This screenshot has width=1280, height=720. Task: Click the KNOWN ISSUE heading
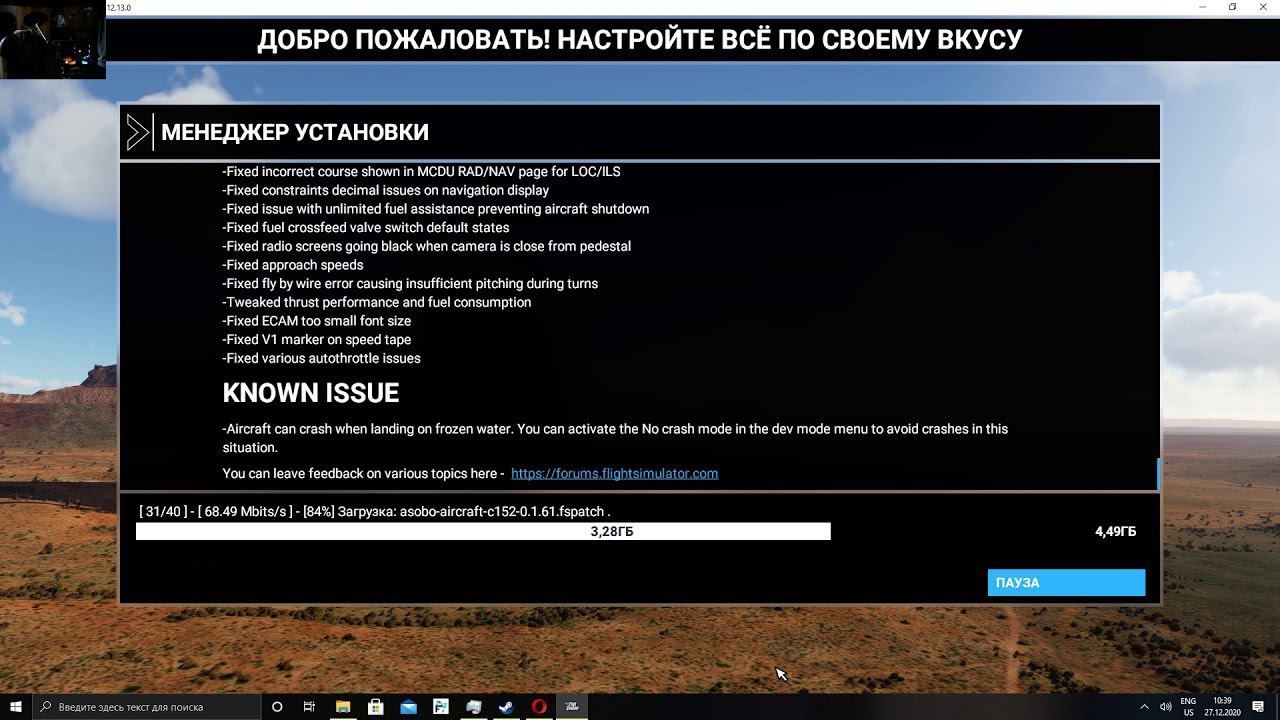[311, 393]
